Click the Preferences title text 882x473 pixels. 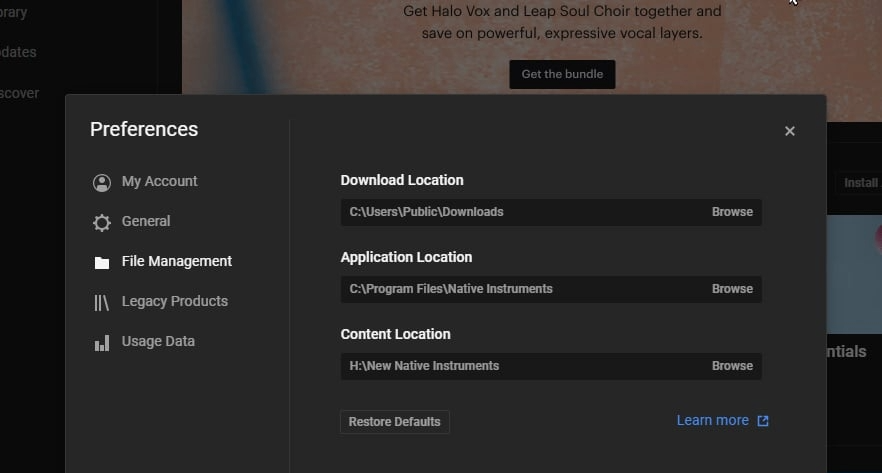click(x=144, y=129)
